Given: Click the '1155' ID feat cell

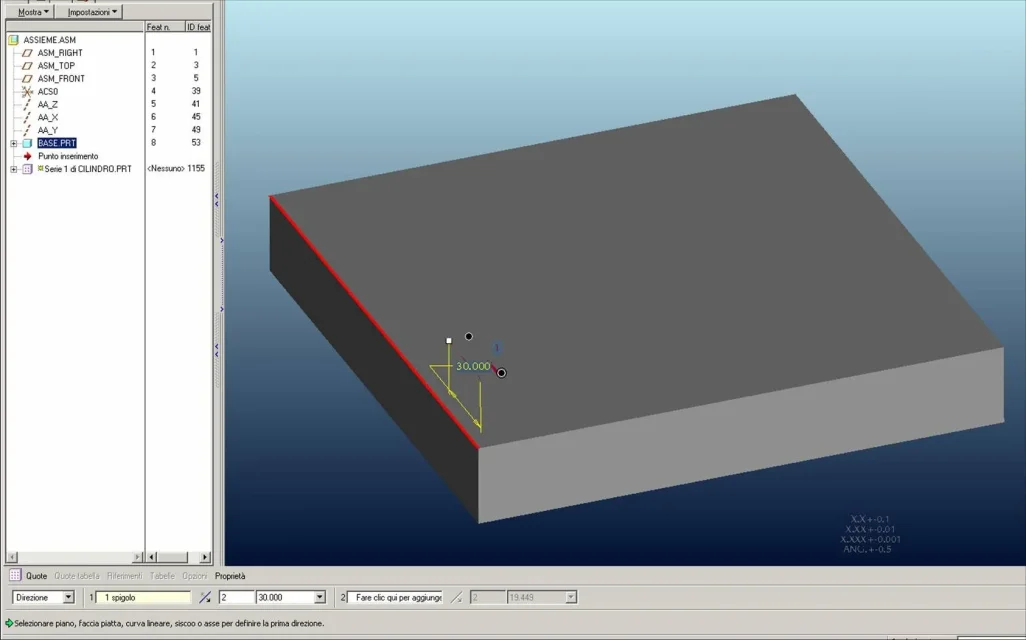Looking at the screenshot, I should tap(196, 169).
